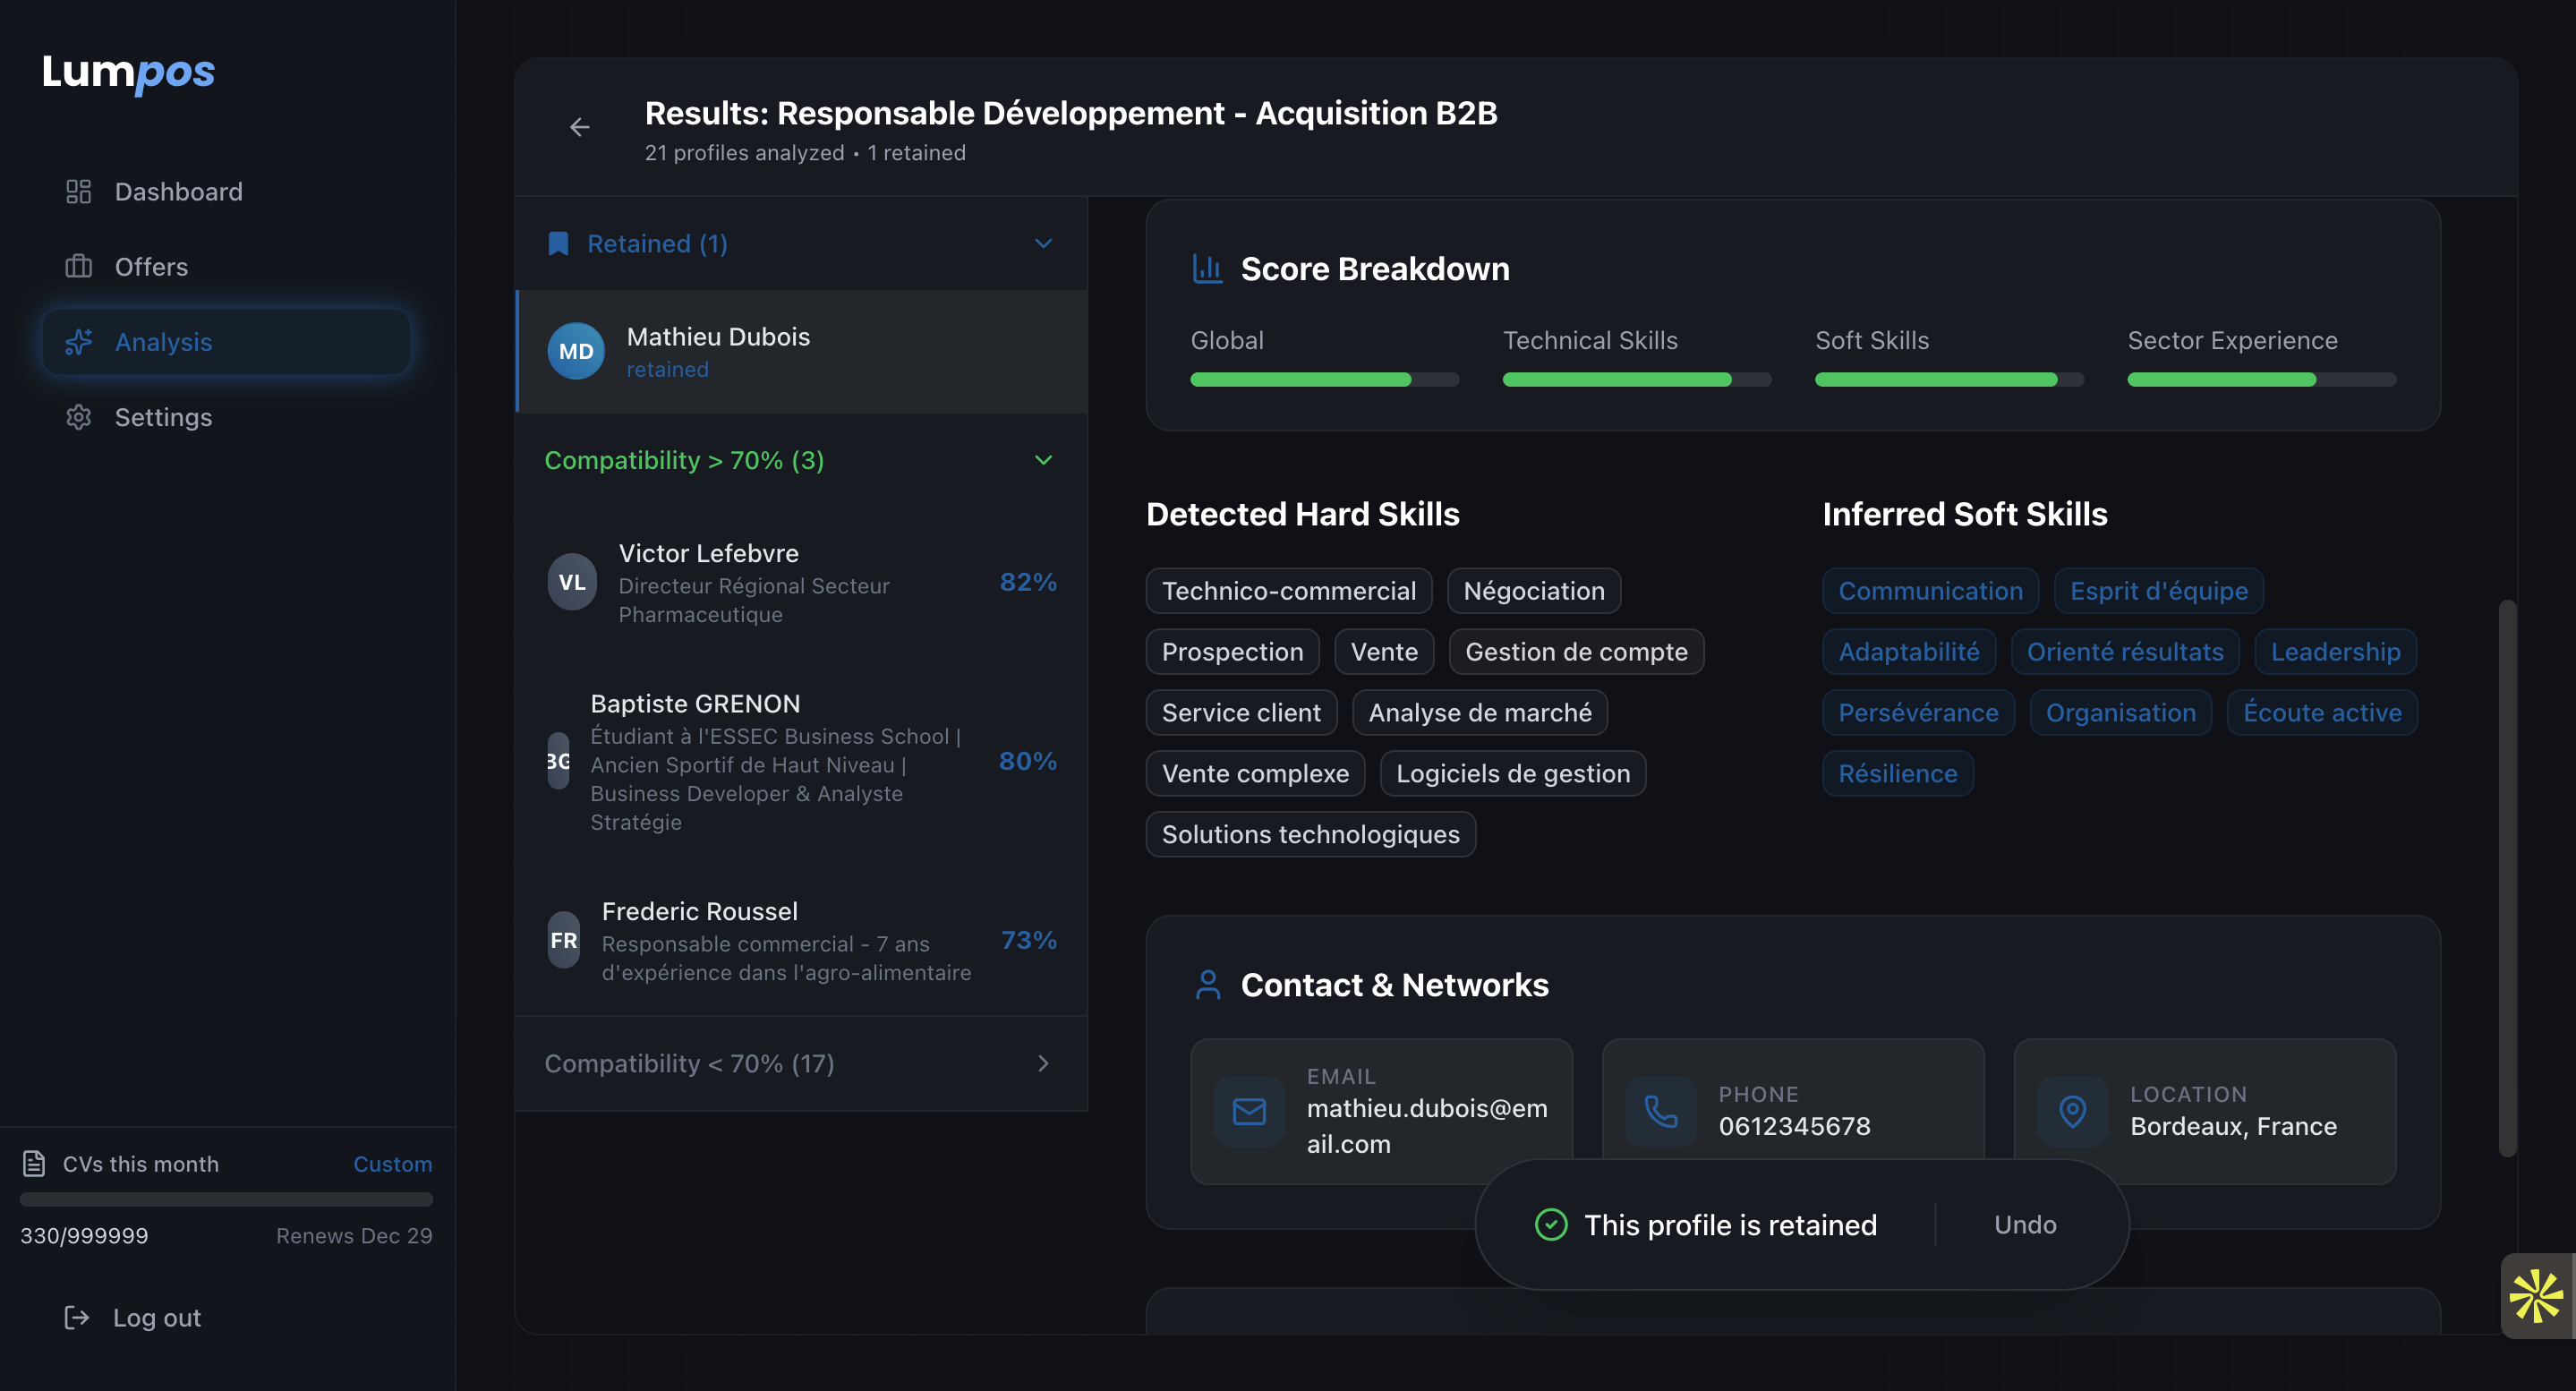This screenshot has height=1391, width=2576.
Task: Click the location pin icon
Action: 2073,1111
